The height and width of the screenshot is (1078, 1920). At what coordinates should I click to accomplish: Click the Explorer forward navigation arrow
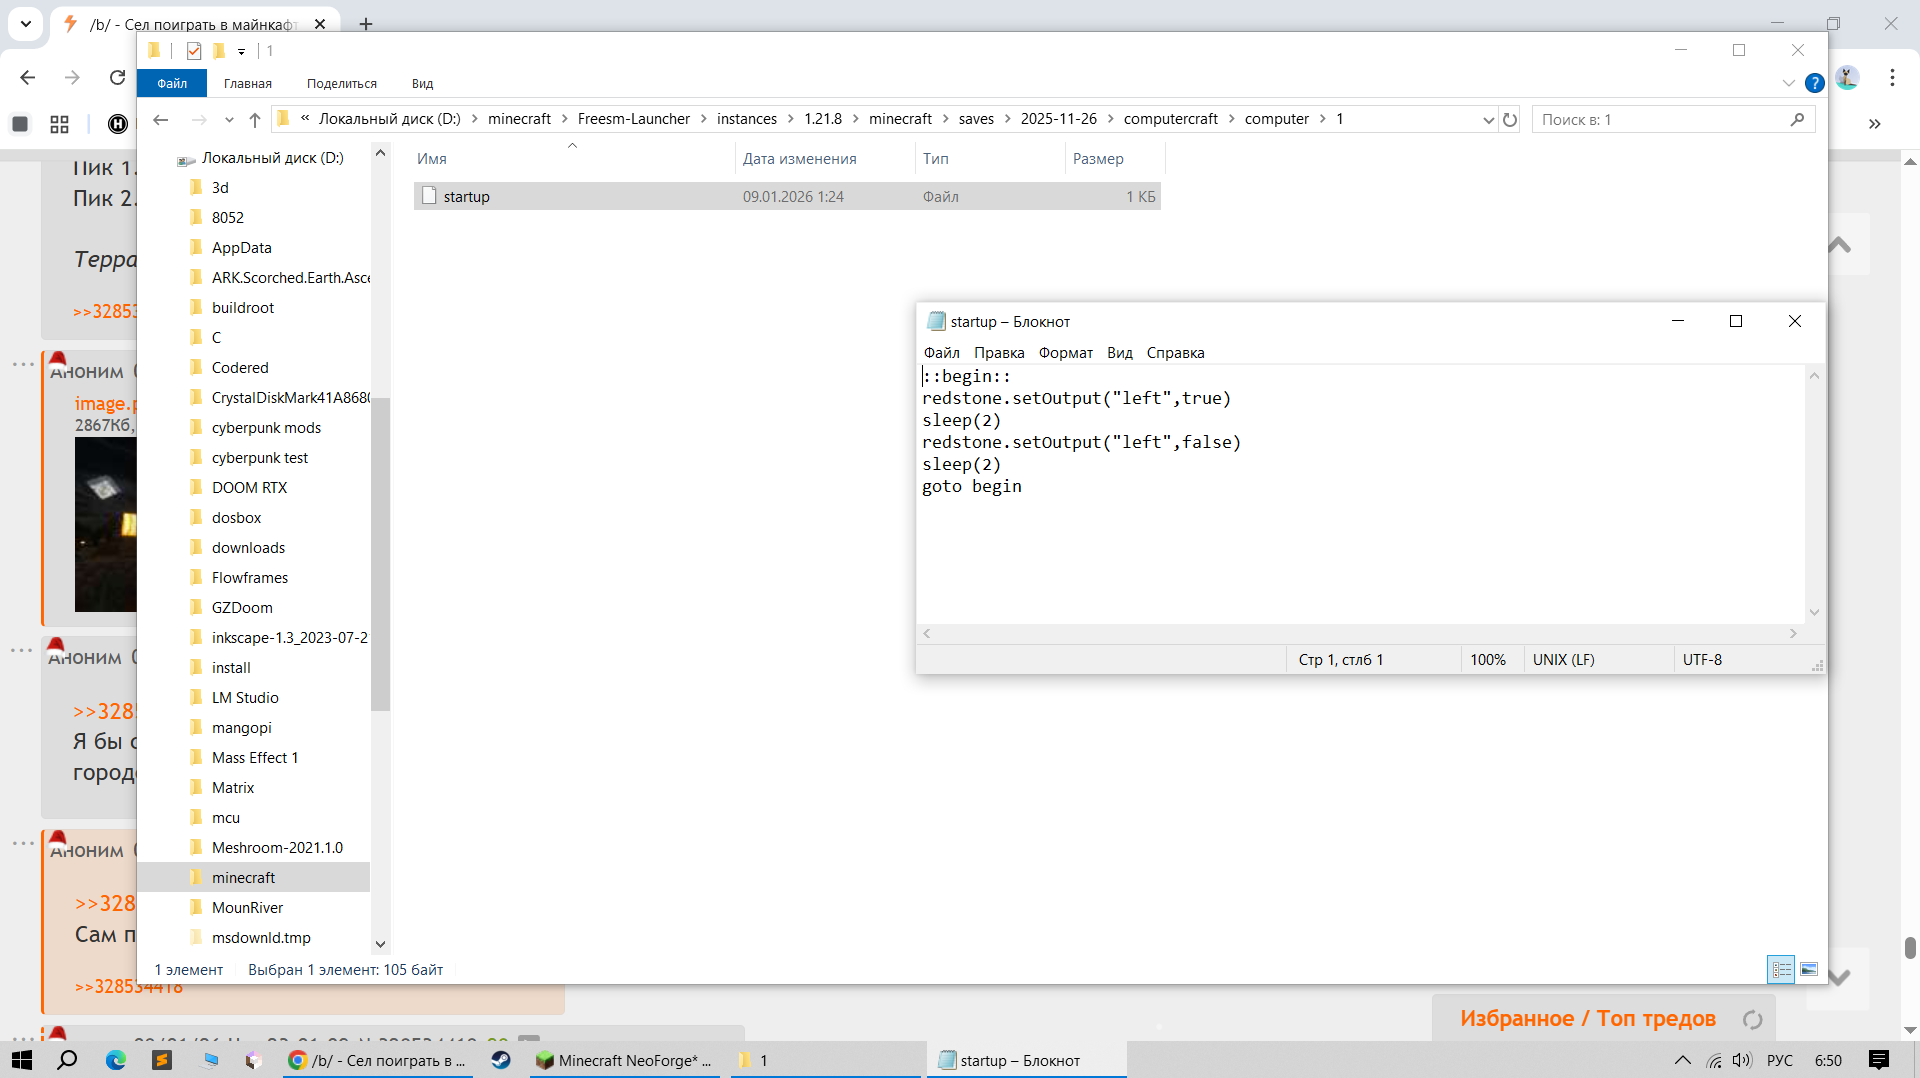pyautogui.click(x=199, y=120)
